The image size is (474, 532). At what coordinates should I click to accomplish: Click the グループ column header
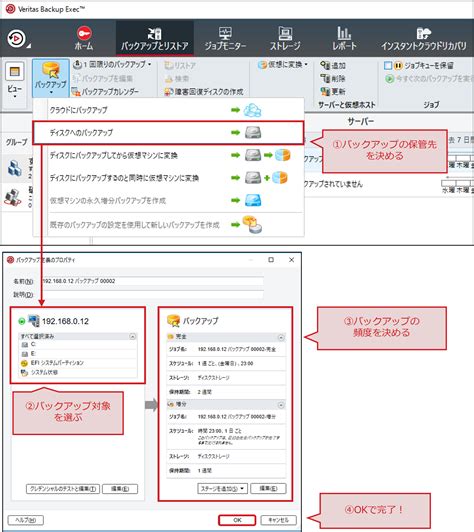(x=16, y=142)
